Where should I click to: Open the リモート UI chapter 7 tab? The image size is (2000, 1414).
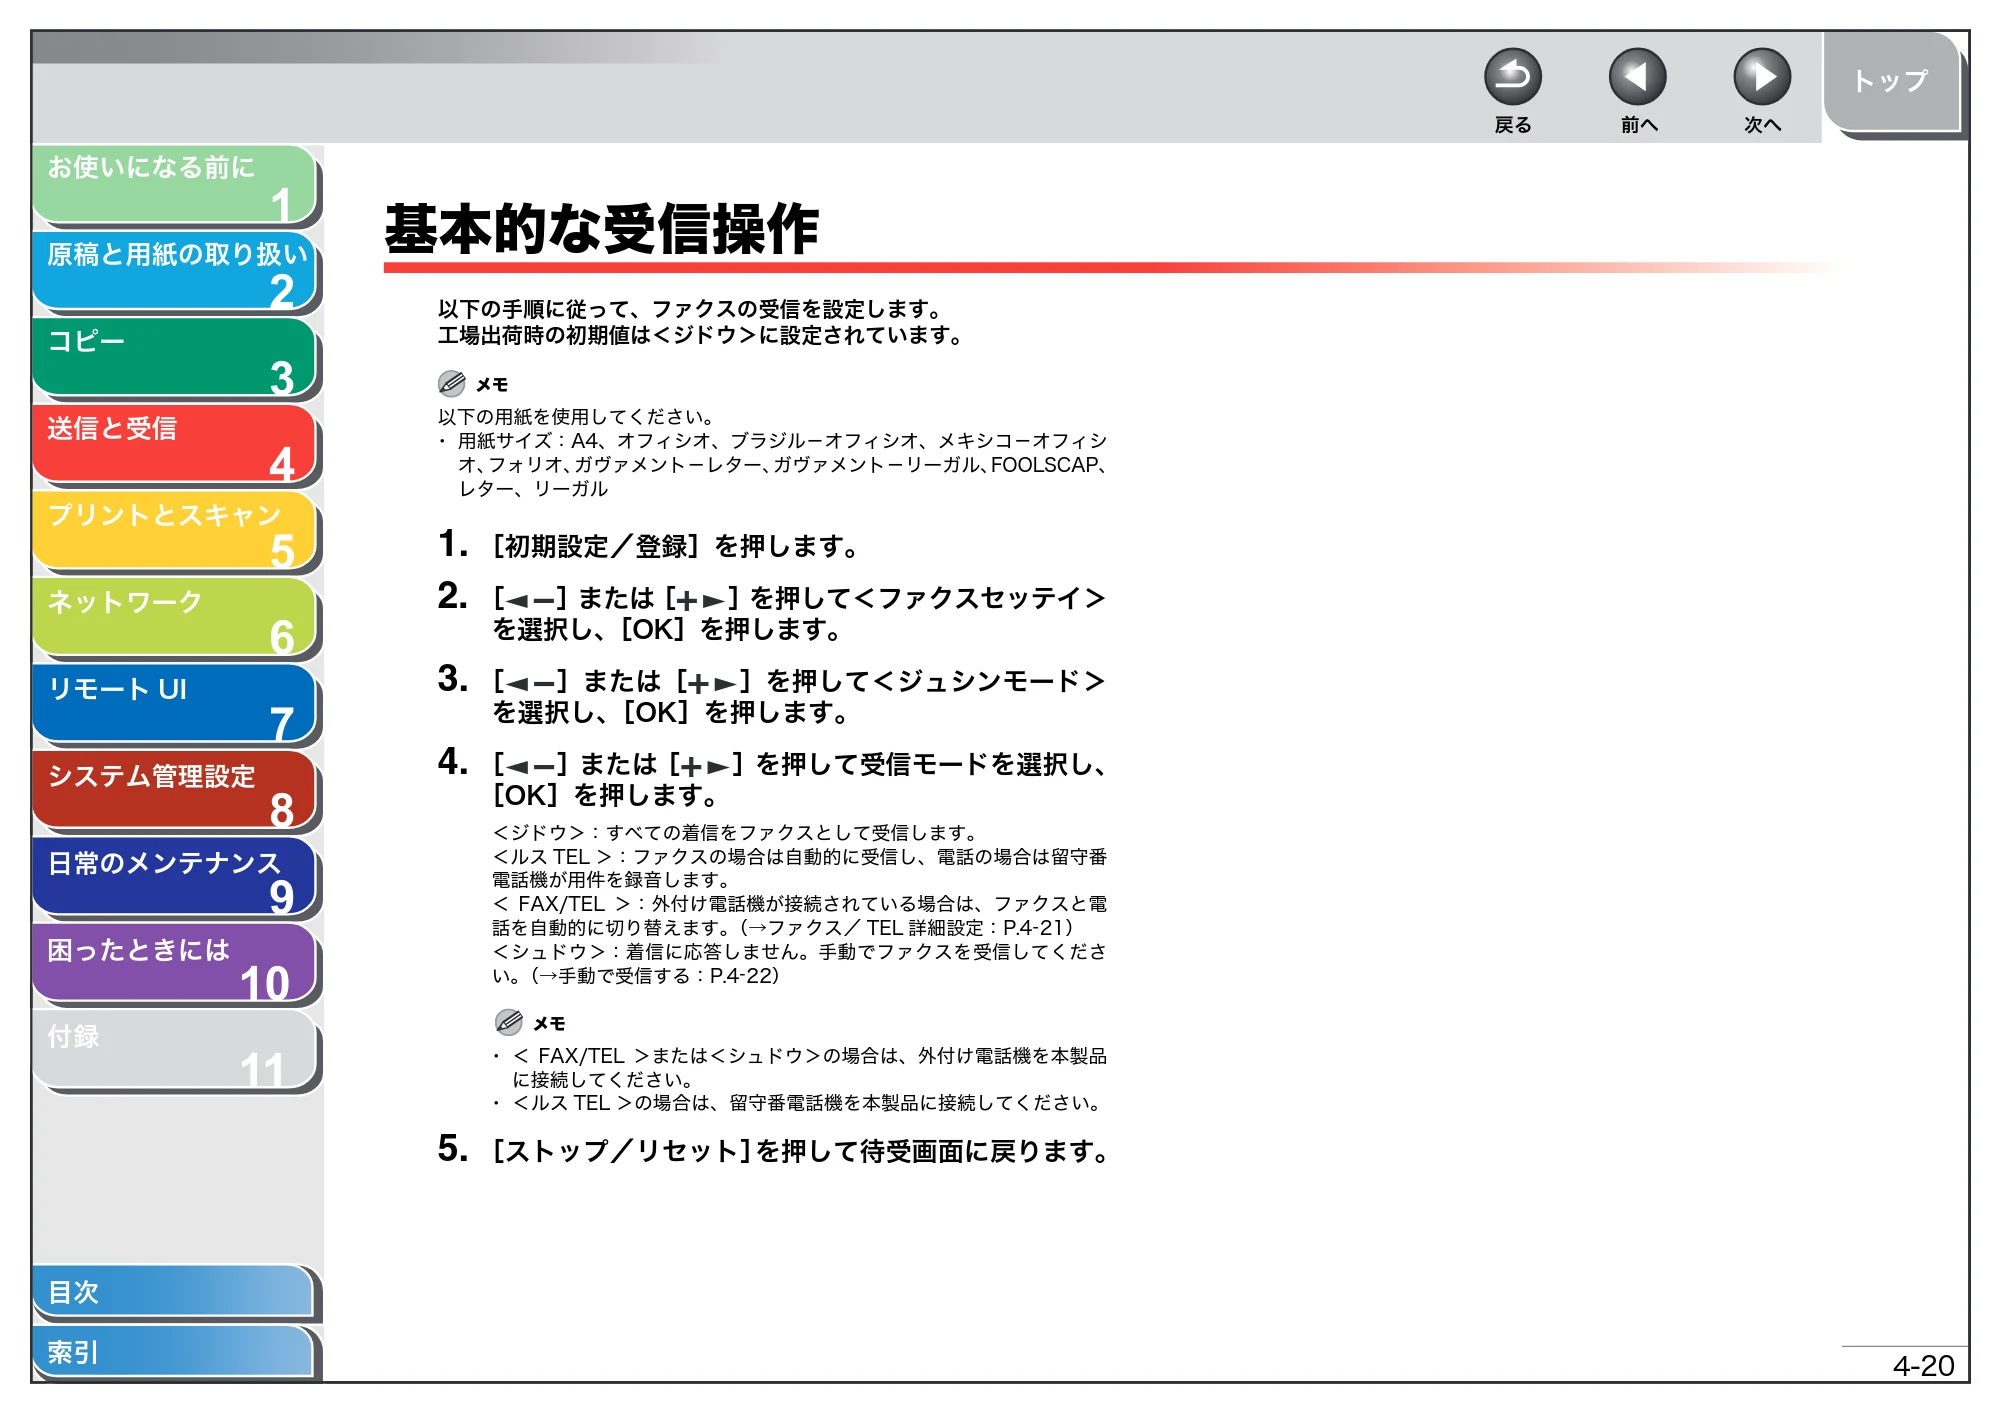[175, 705]
